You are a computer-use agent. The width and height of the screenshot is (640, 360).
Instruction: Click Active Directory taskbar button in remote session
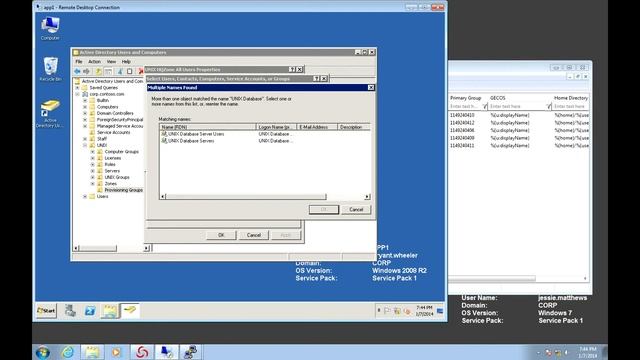[x=130, y=311]
